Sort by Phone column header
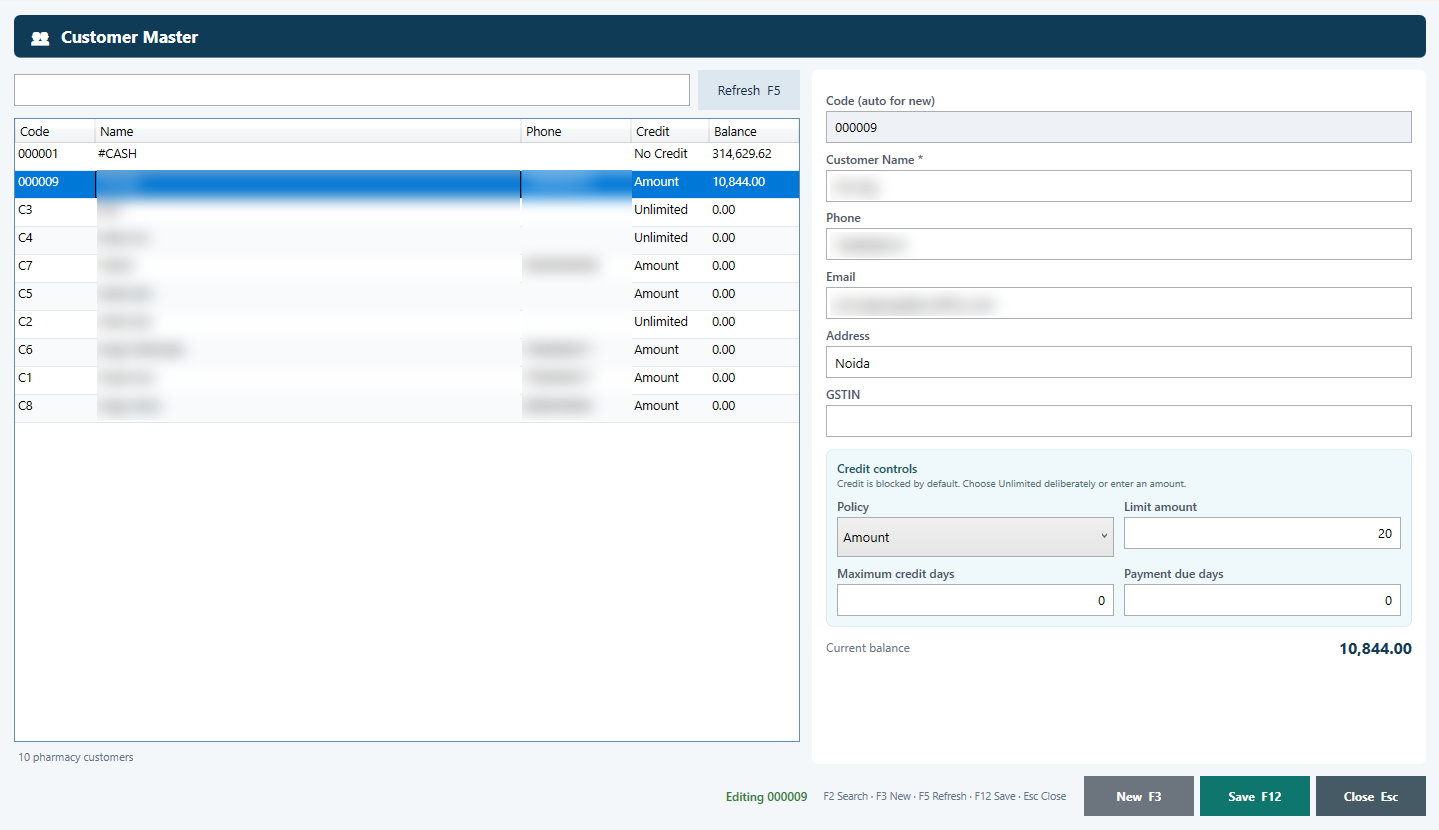 point(576,131)
